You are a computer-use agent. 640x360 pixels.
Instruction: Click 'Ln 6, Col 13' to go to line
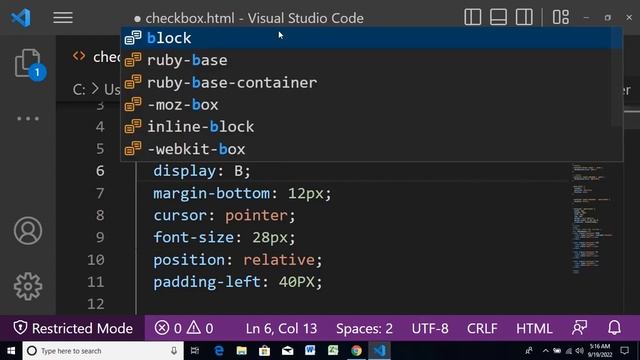[x=281, y=328]
